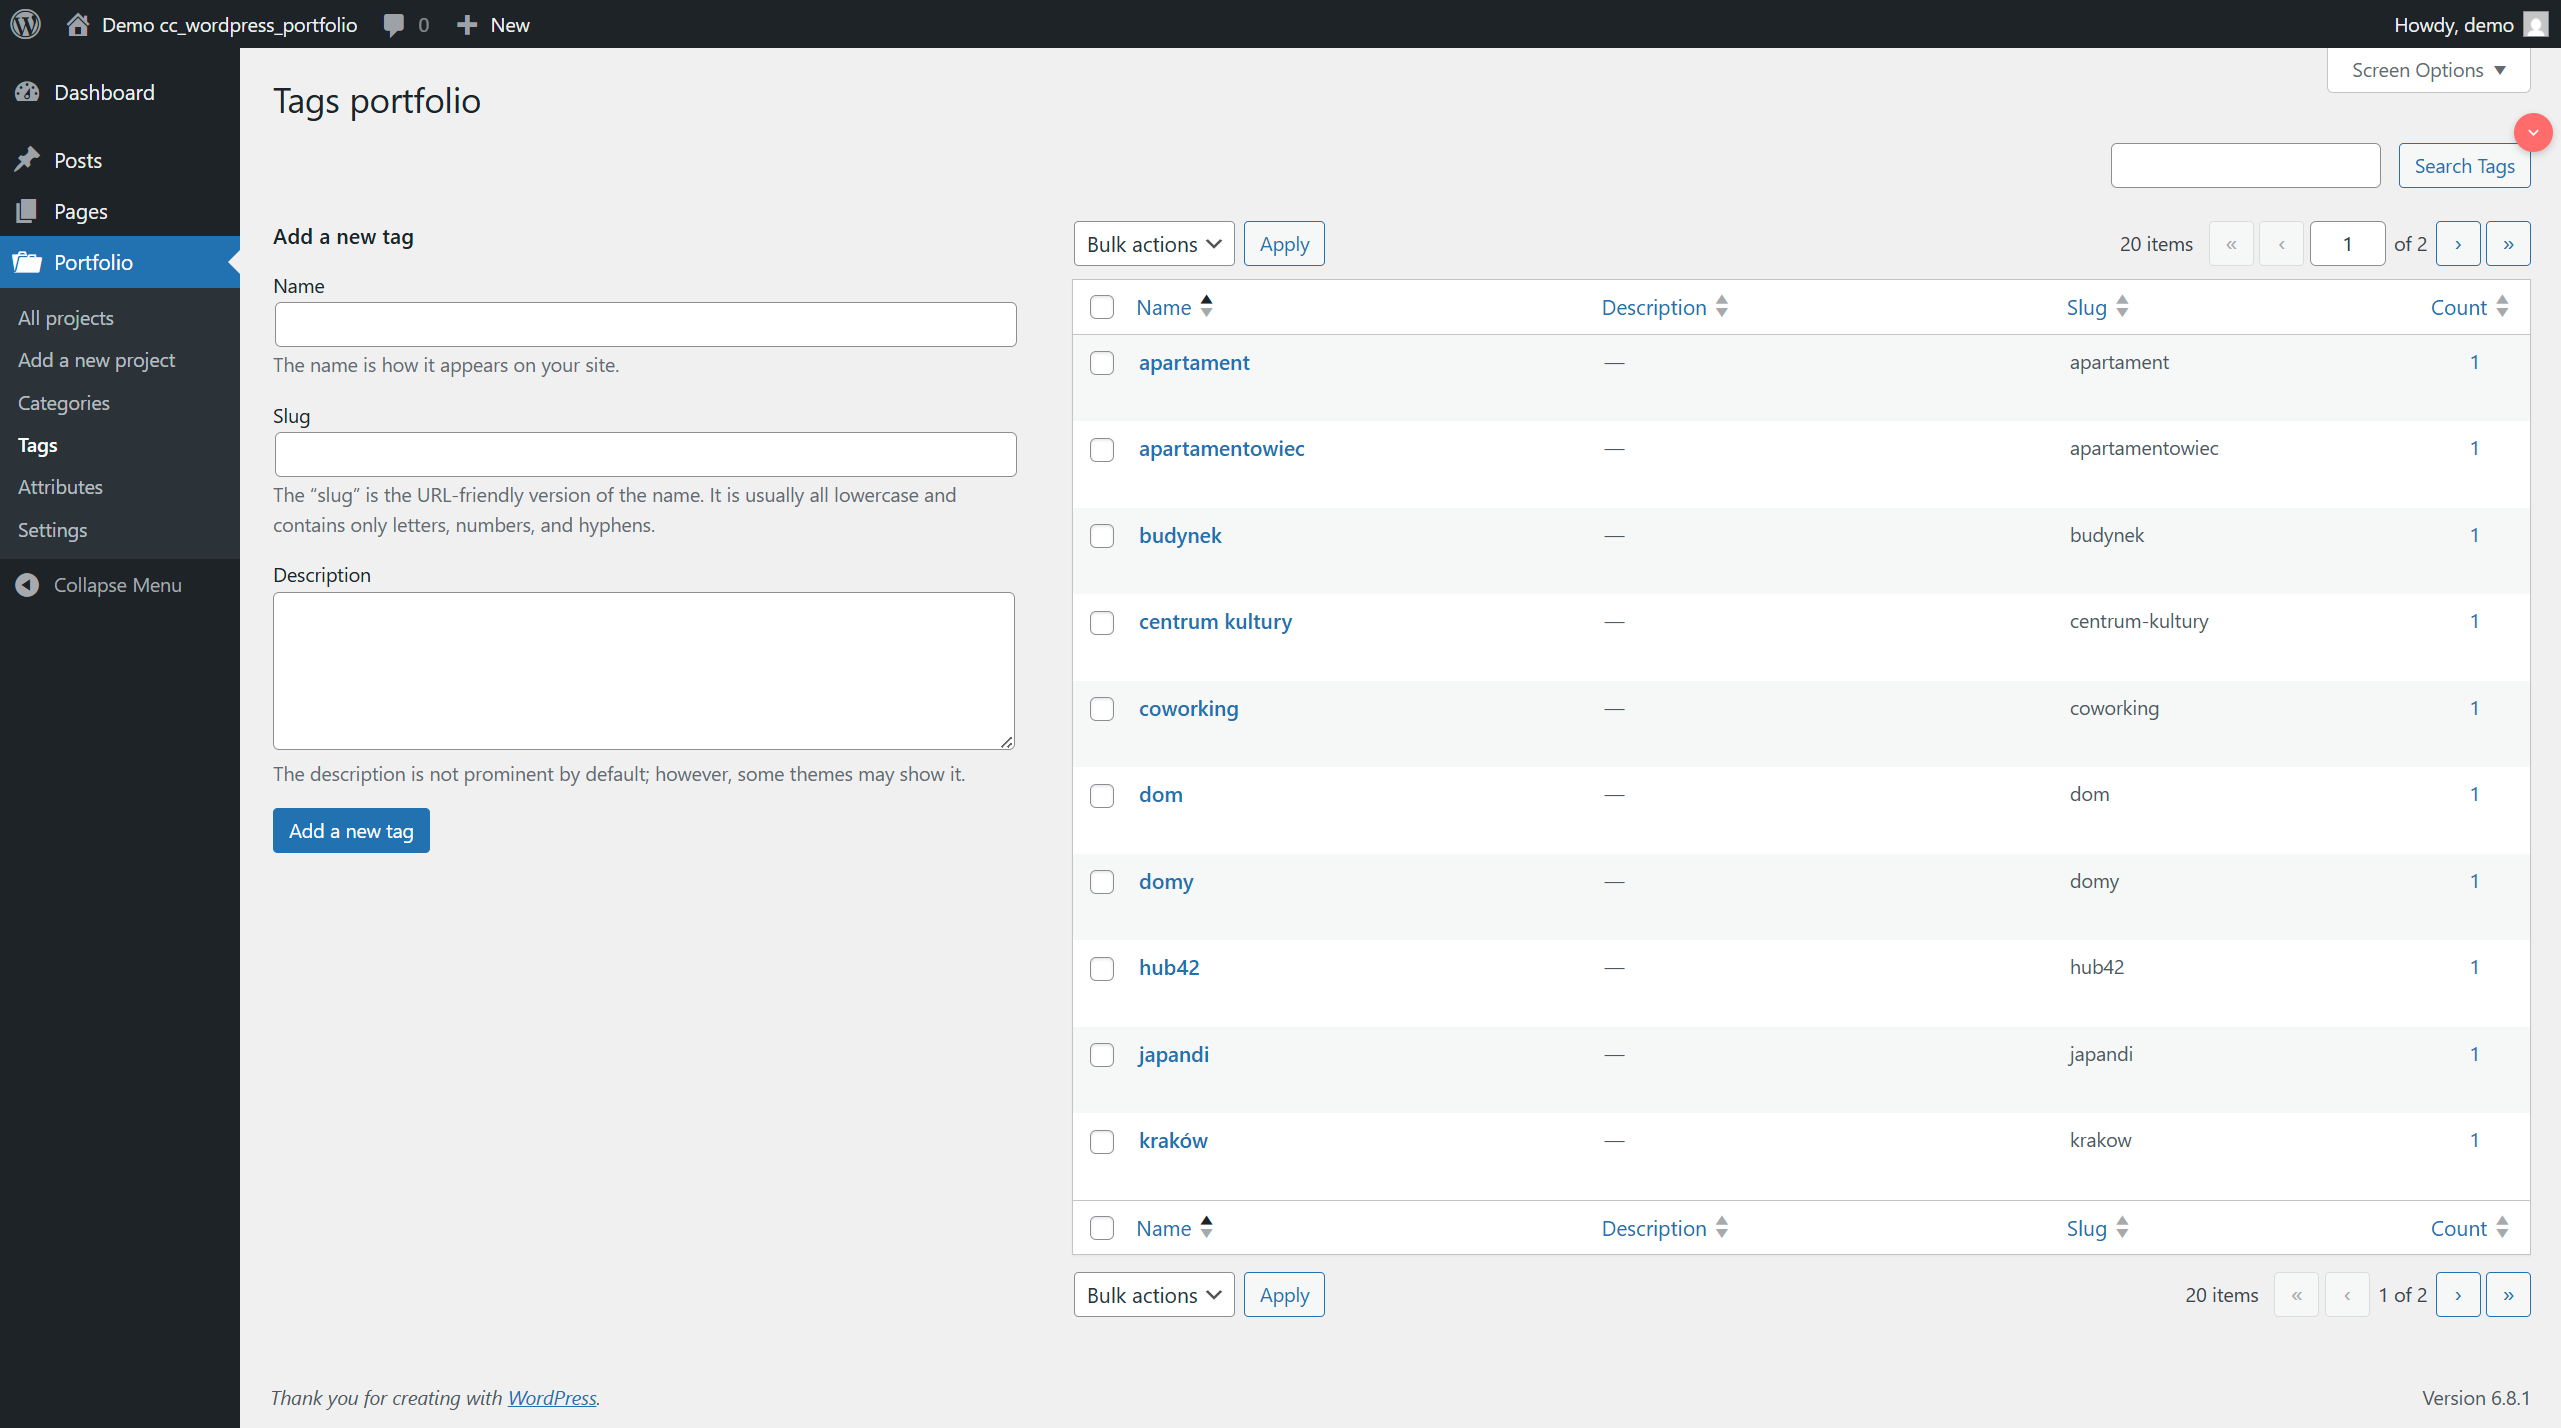Viewport: 2561px width, 1428px height.
Task: Open the '+ New' menu in admin bar
Action: tap(491, 24)
